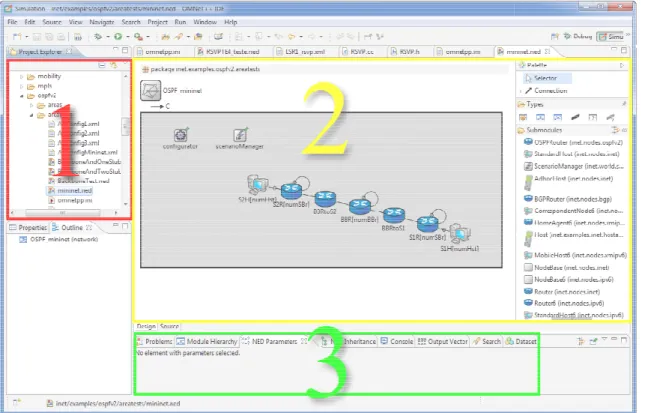Pick the Connection tool in Palette
The height and width of the screenshot is (413, 645).
546,90
